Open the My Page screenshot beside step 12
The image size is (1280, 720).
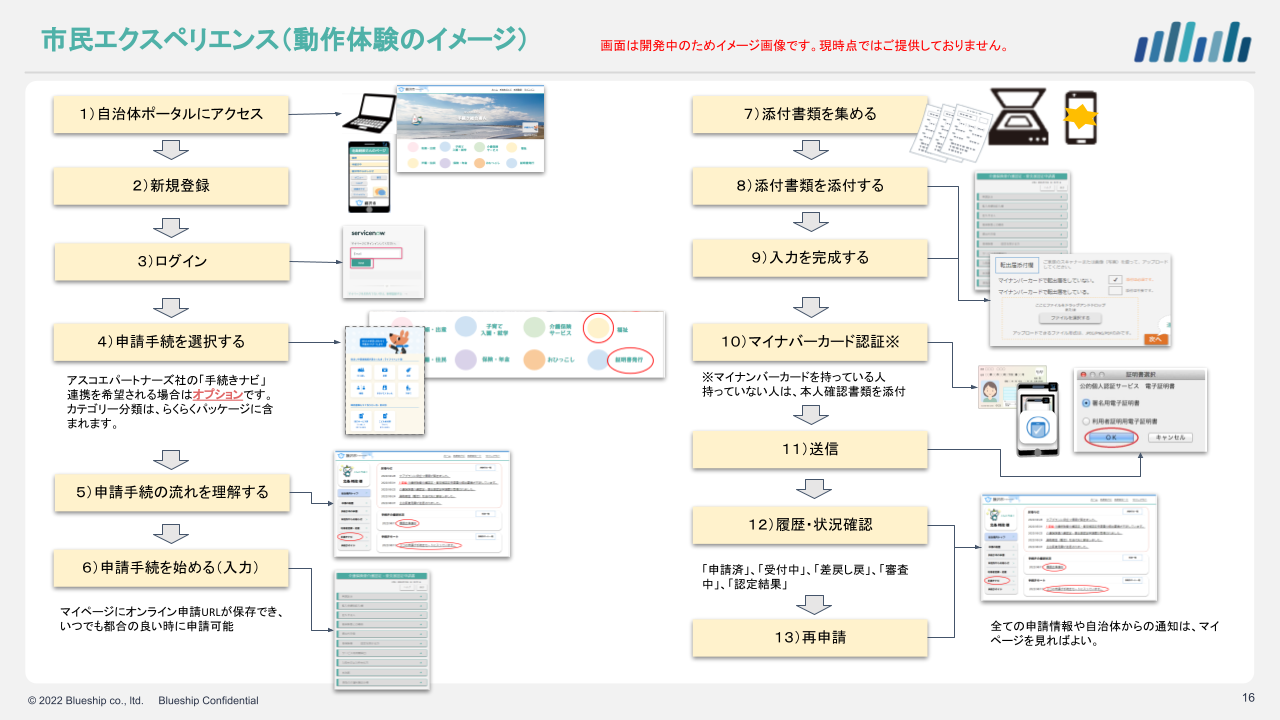pyautogui.click(x=1069, y=547)
